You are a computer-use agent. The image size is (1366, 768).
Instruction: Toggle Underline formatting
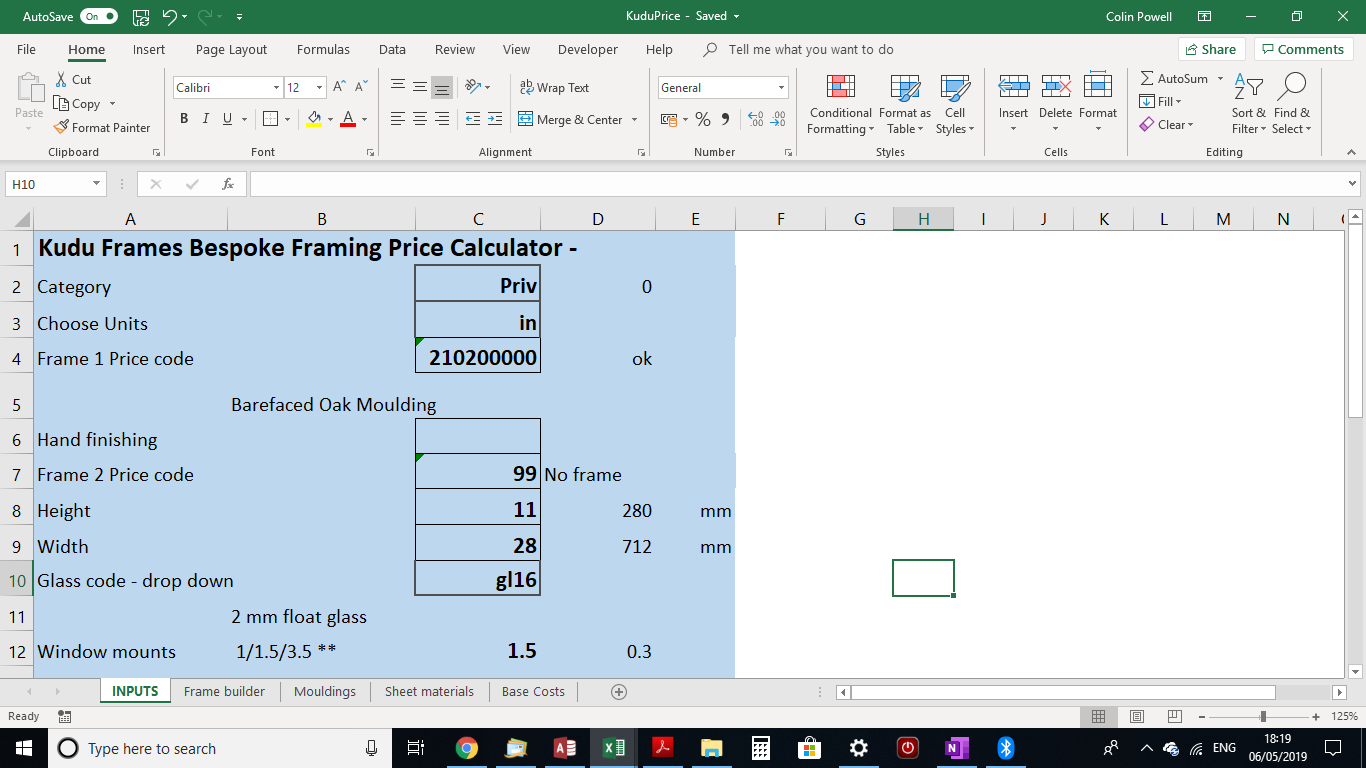(x=228, y=119)
